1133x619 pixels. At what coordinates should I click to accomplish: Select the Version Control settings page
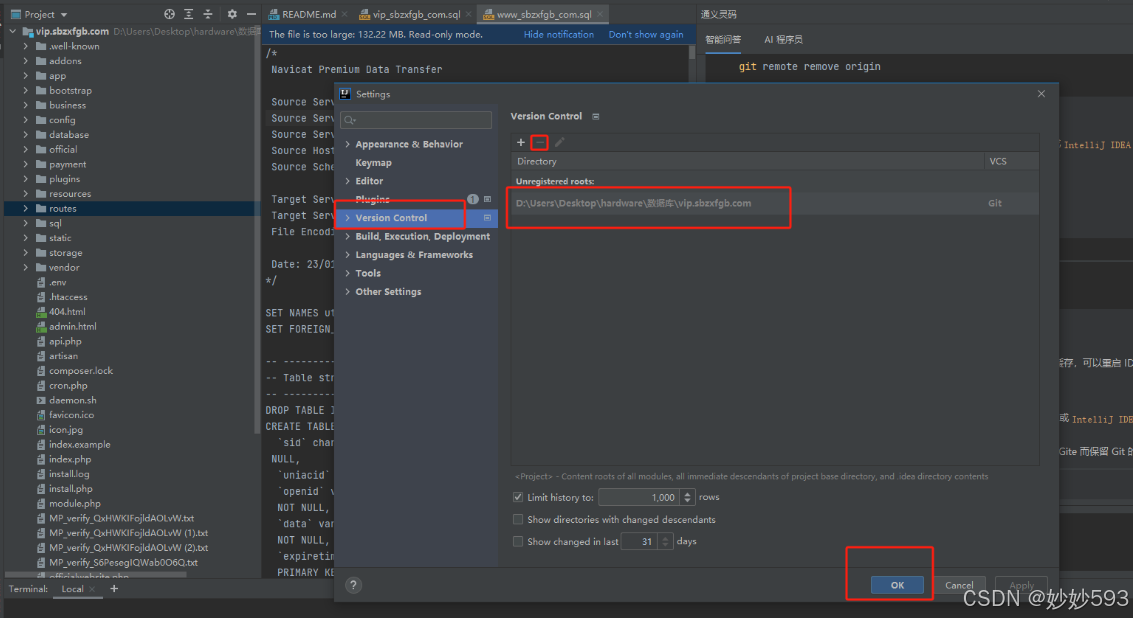(x=419, y=218)
